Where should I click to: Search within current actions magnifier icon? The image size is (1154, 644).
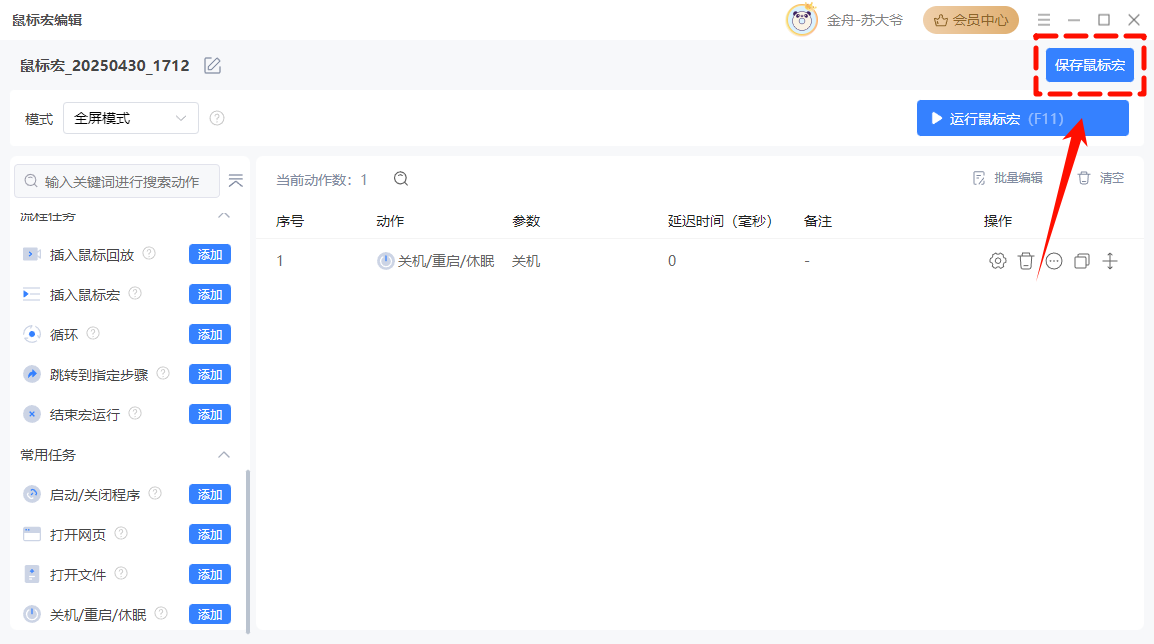[400, 179]
